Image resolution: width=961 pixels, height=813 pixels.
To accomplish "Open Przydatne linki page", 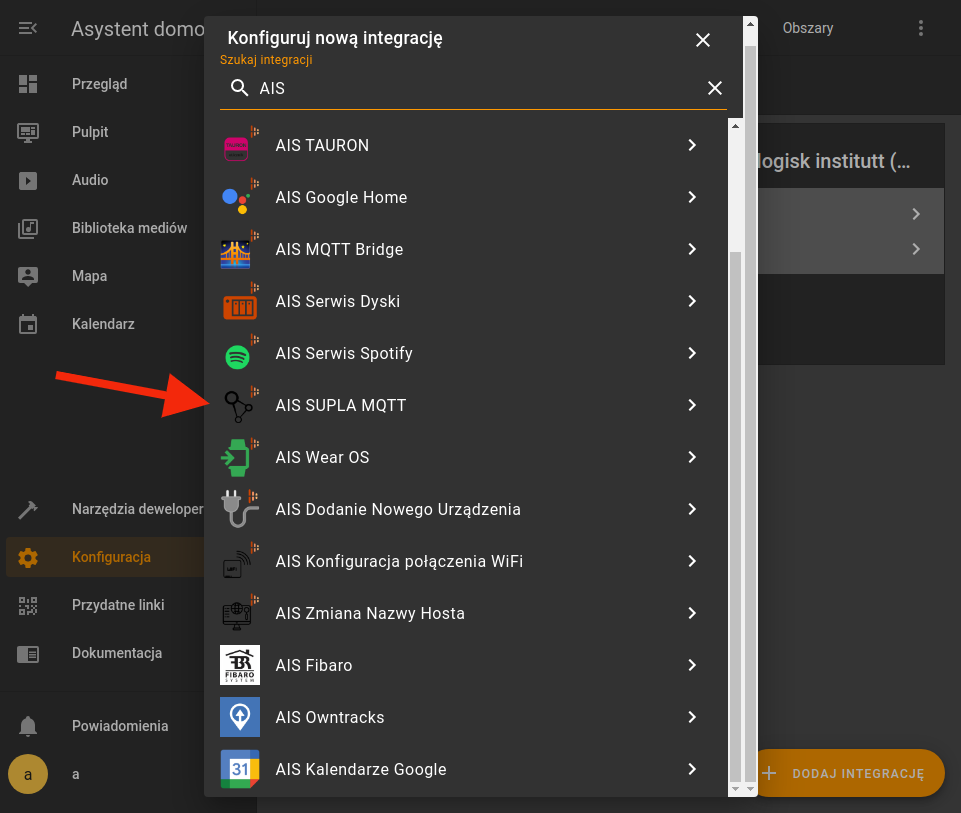I will coord(105,605).
